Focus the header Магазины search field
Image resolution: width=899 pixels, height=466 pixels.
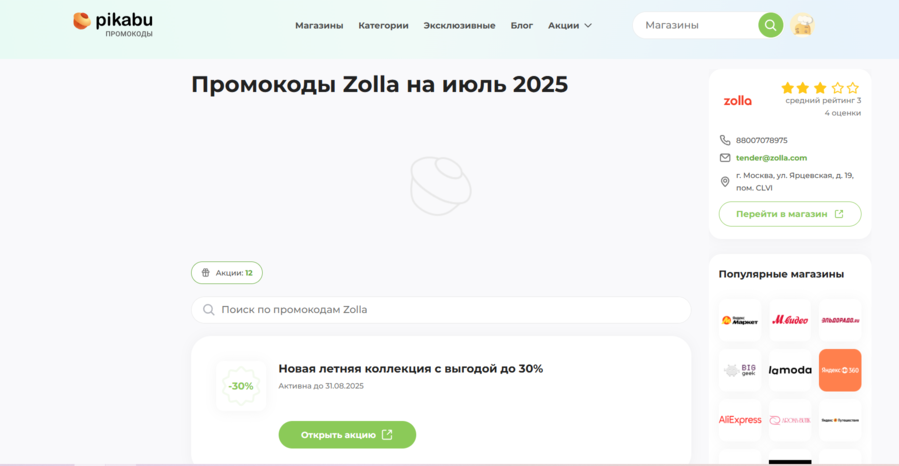(x=699, y=25)
